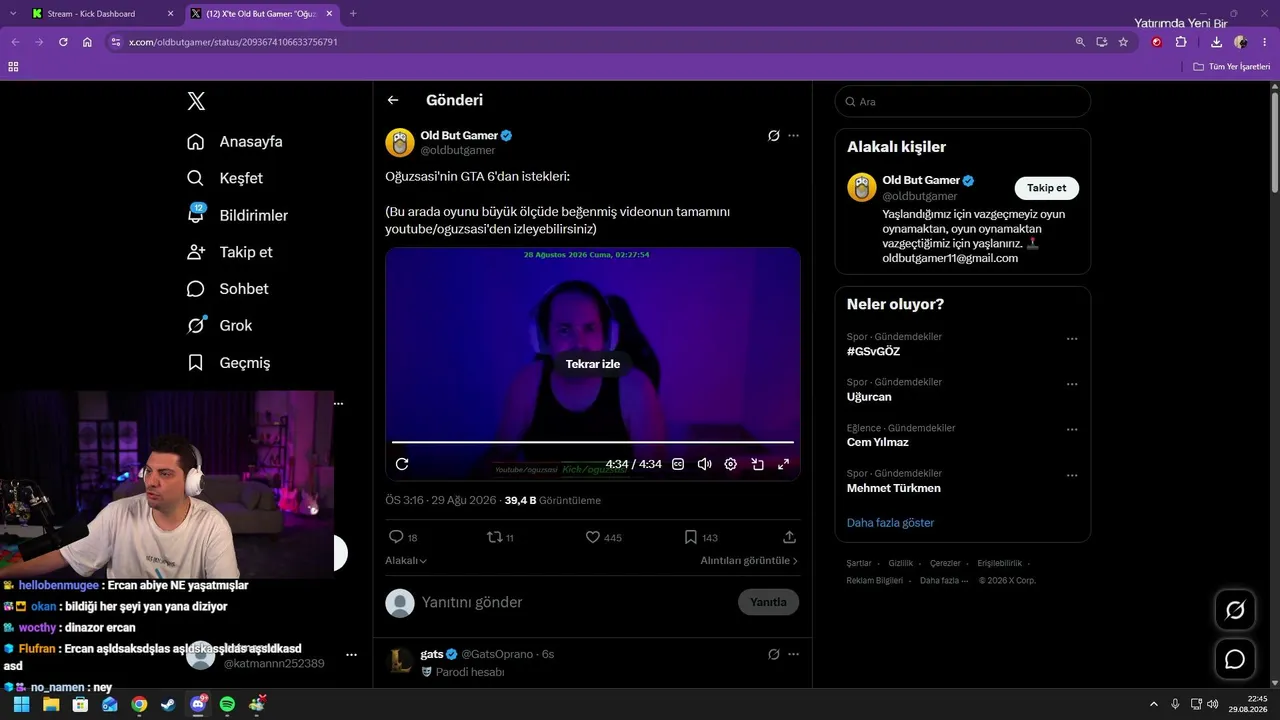This screenshot has height=720, width=1280.
Task: Open Keşfet in the sidebar
Action: pos(225,178)
